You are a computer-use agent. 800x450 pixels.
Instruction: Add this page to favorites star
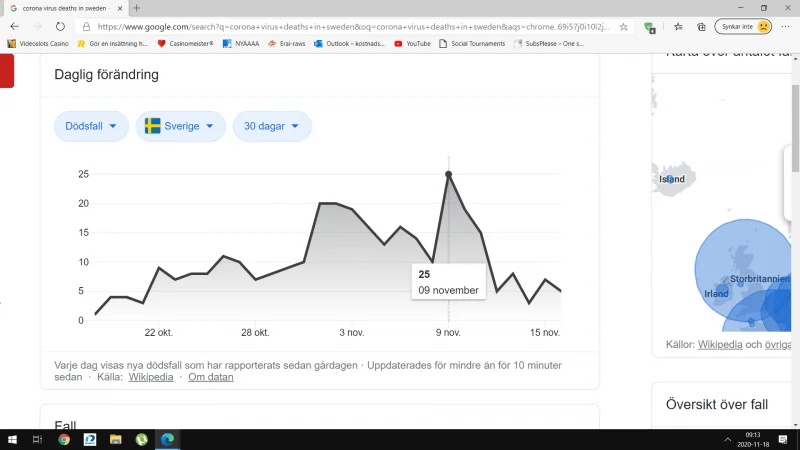point(623,27)
